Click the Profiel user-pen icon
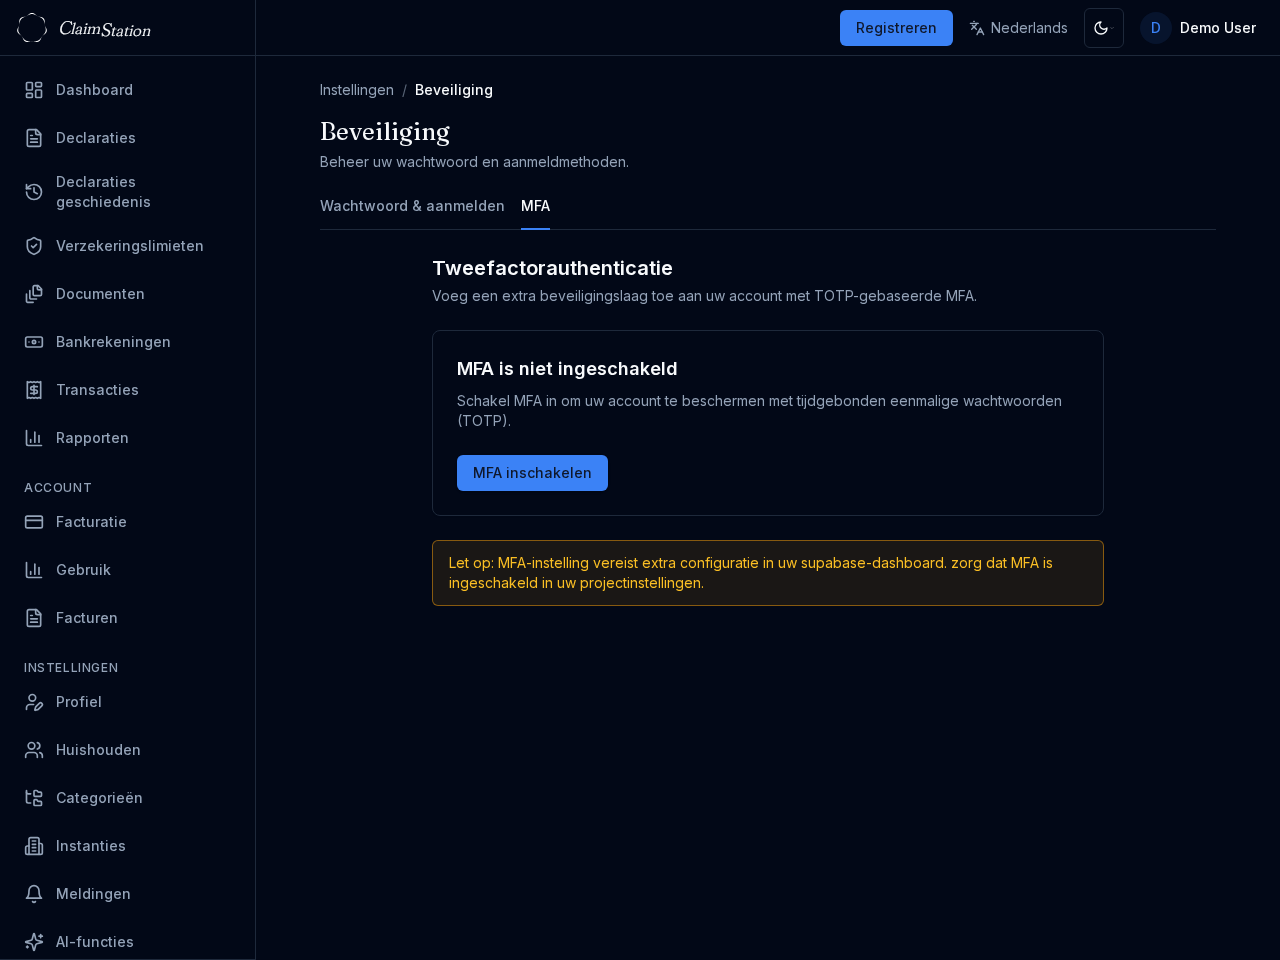The height and width of the screenshot is (960, 1280). click(x=34, y=702)
